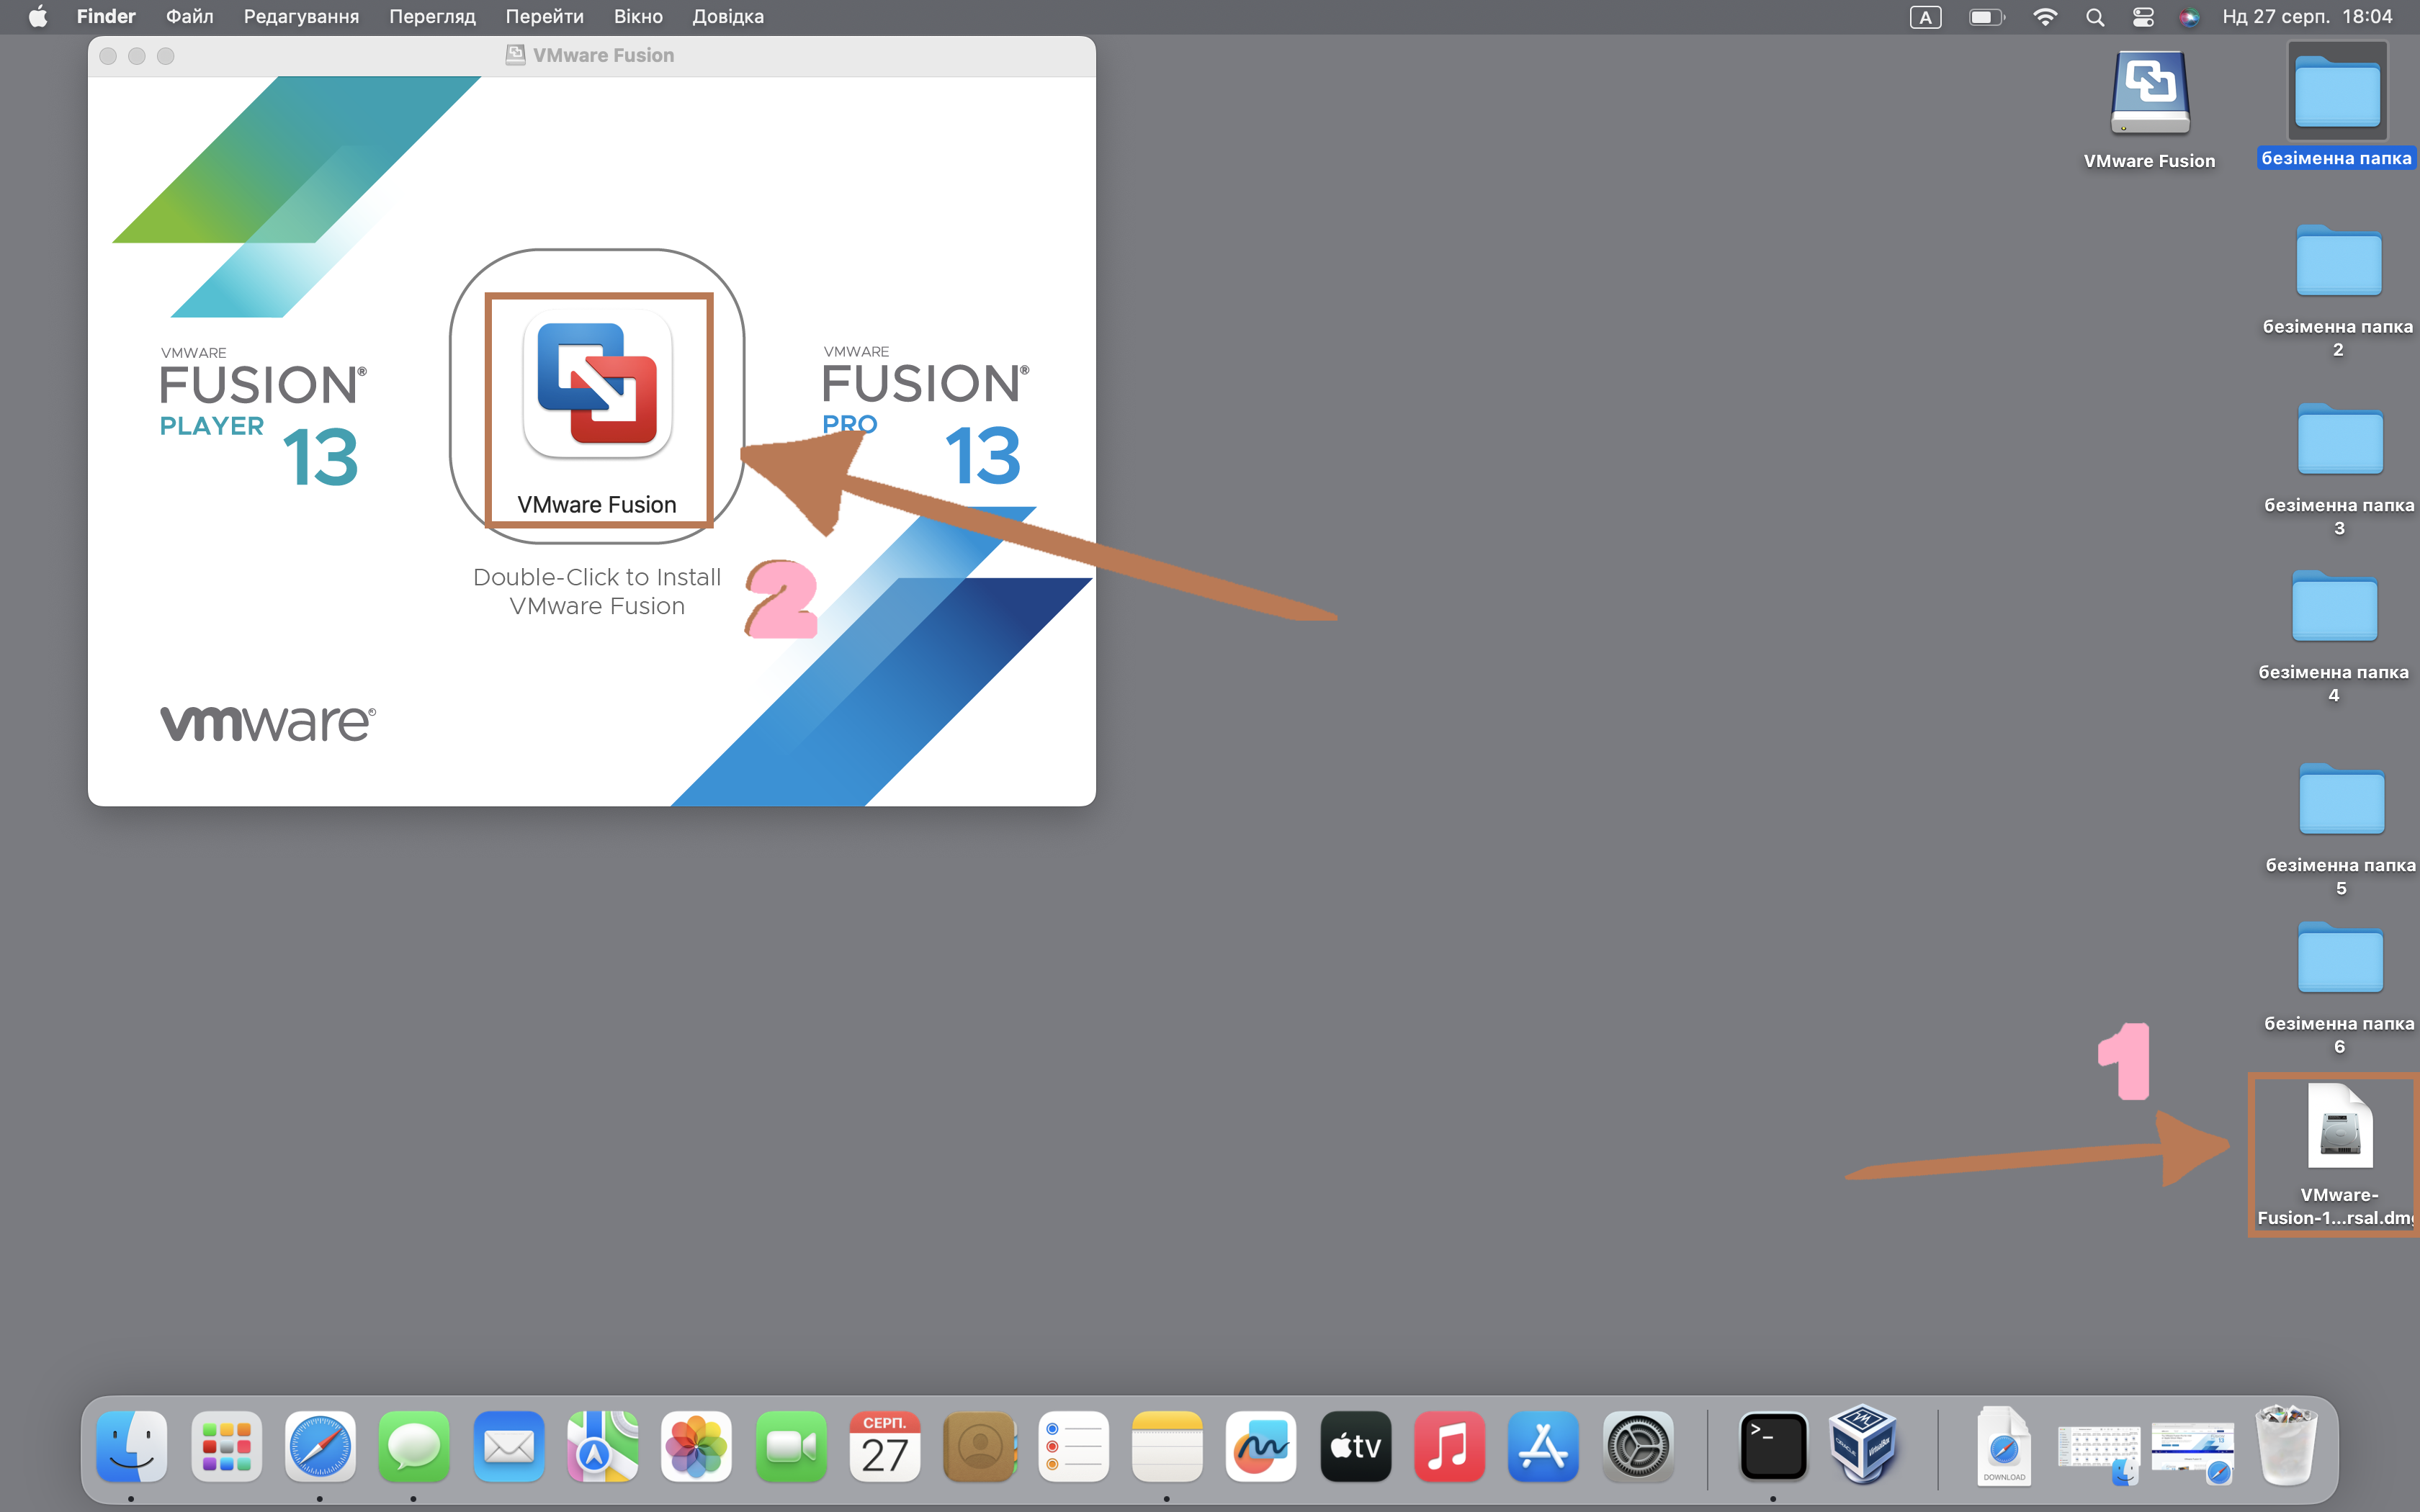2420x1512 pixels.
Task: Click the keyboard input source indicator
Action: pos(1925,17)
